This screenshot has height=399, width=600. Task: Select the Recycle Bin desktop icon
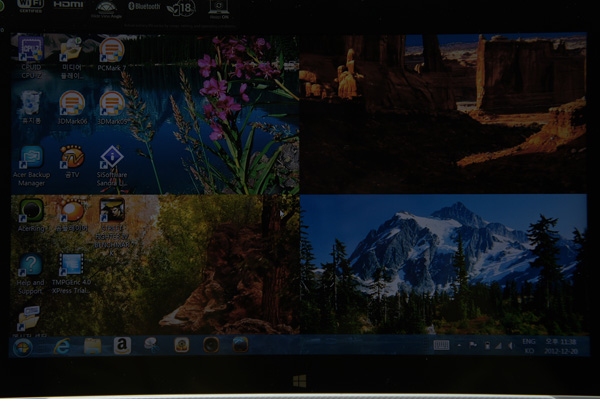point(31,107)
